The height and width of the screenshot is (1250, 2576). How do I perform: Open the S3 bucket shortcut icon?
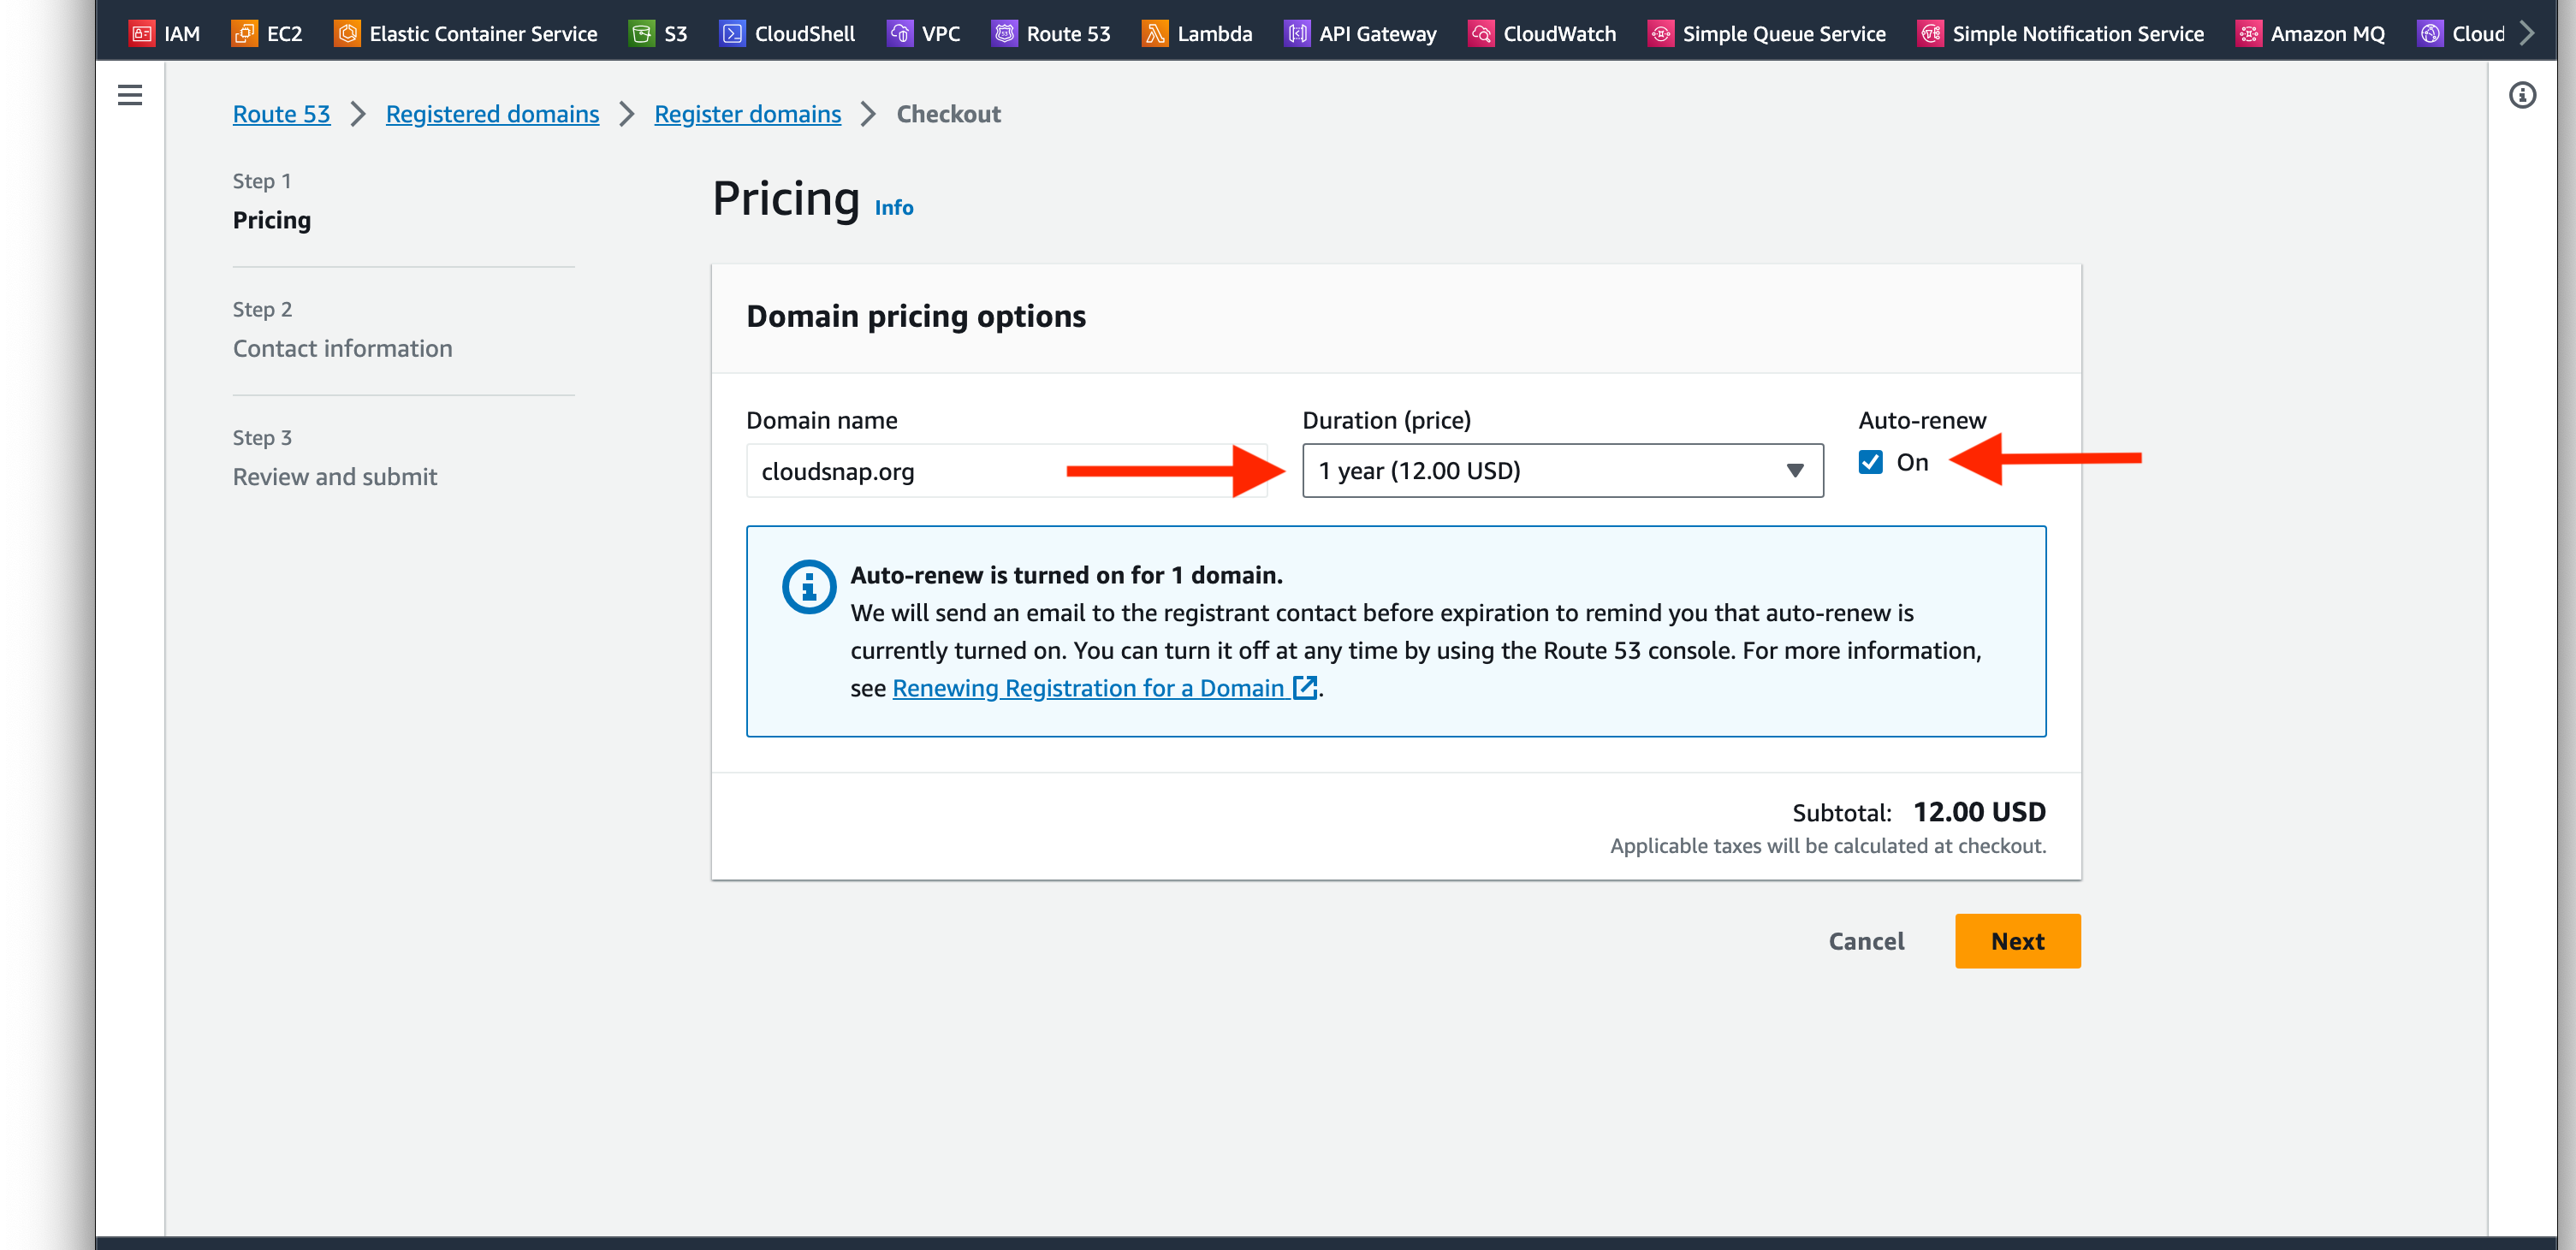pyautogui.click(x=641, y=33)
